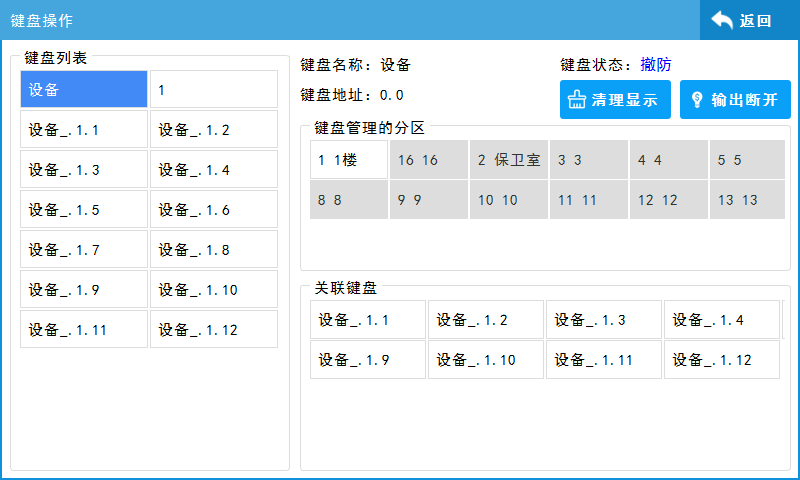Choose 设备_.1.4 in the keyboard list
This screenshot has width=800, height=480.
point(214,170)
